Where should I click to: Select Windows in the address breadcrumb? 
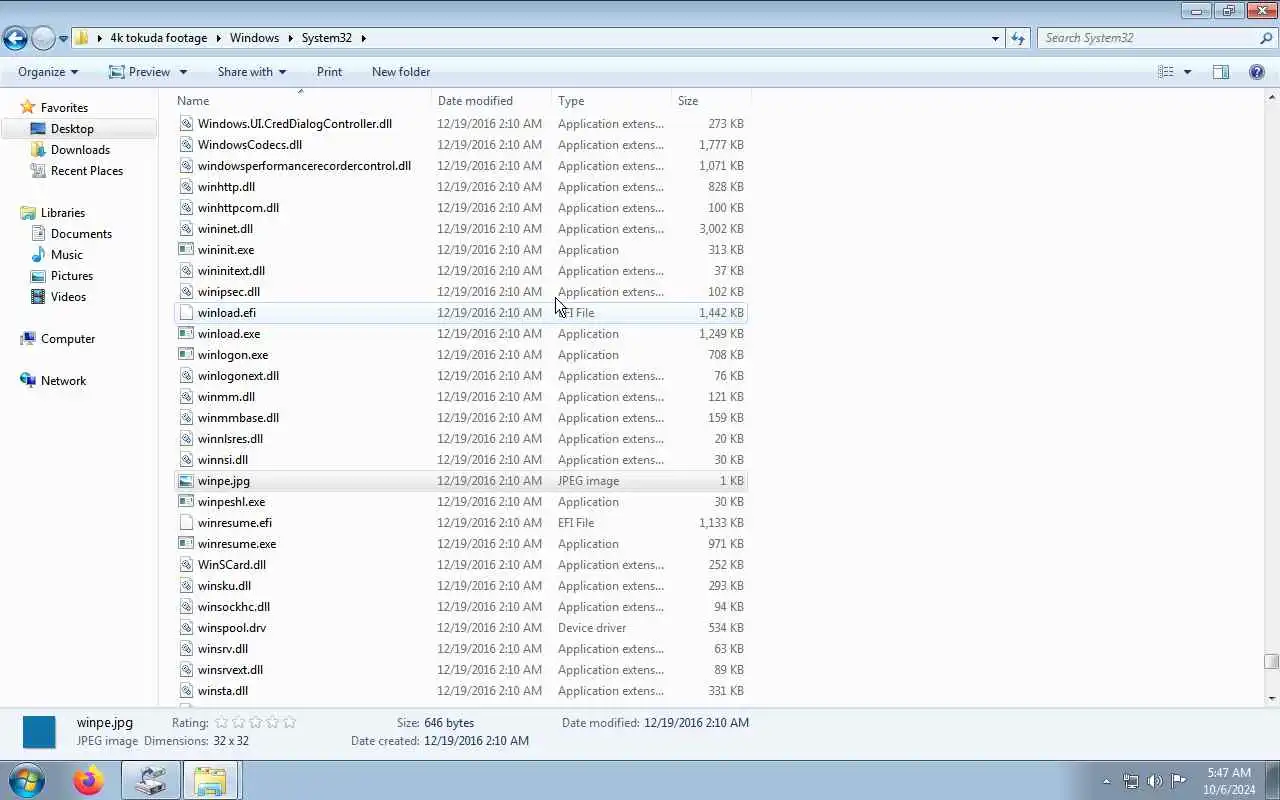254,38
